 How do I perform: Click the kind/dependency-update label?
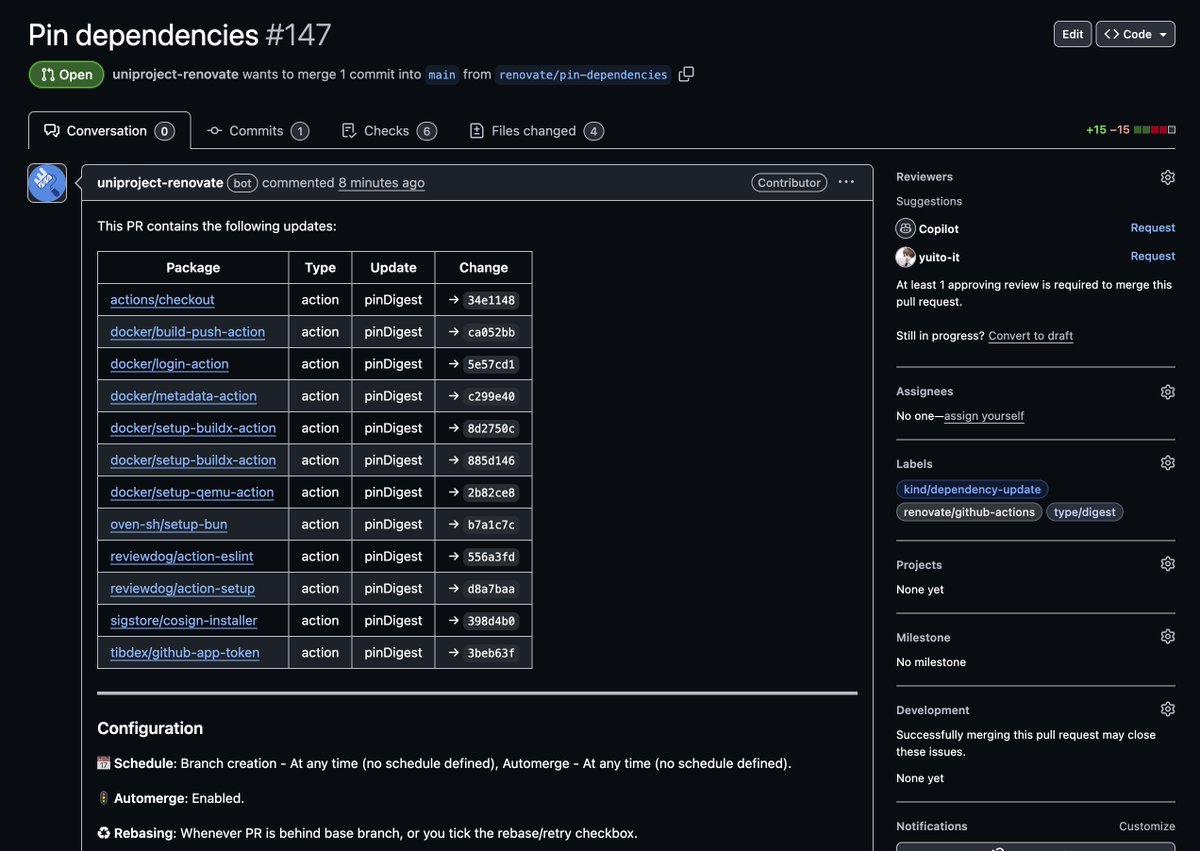click(972, 489)
